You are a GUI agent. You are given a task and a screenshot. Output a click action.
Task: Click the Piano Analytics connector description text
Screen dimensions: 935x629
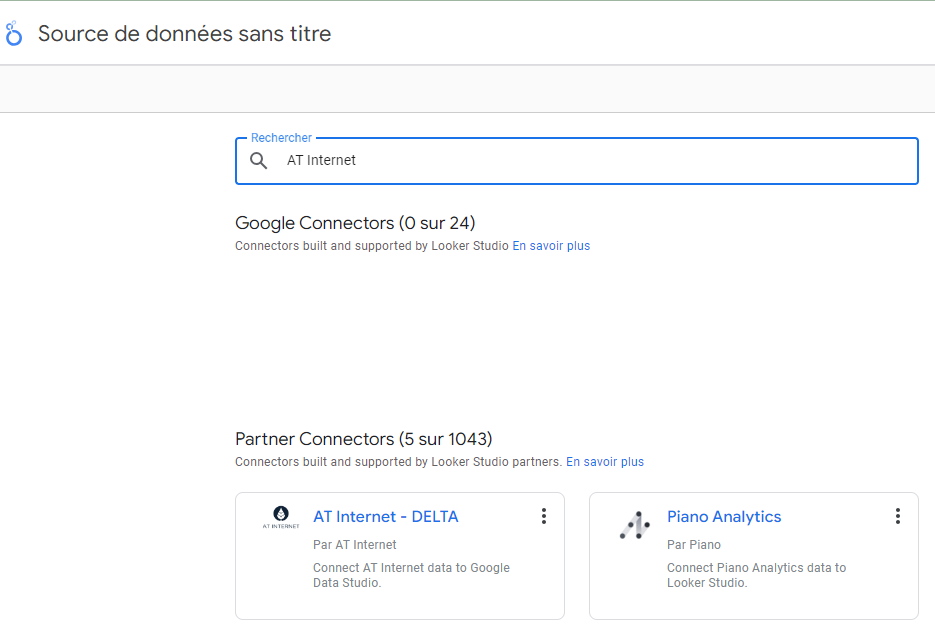[756, 575]
